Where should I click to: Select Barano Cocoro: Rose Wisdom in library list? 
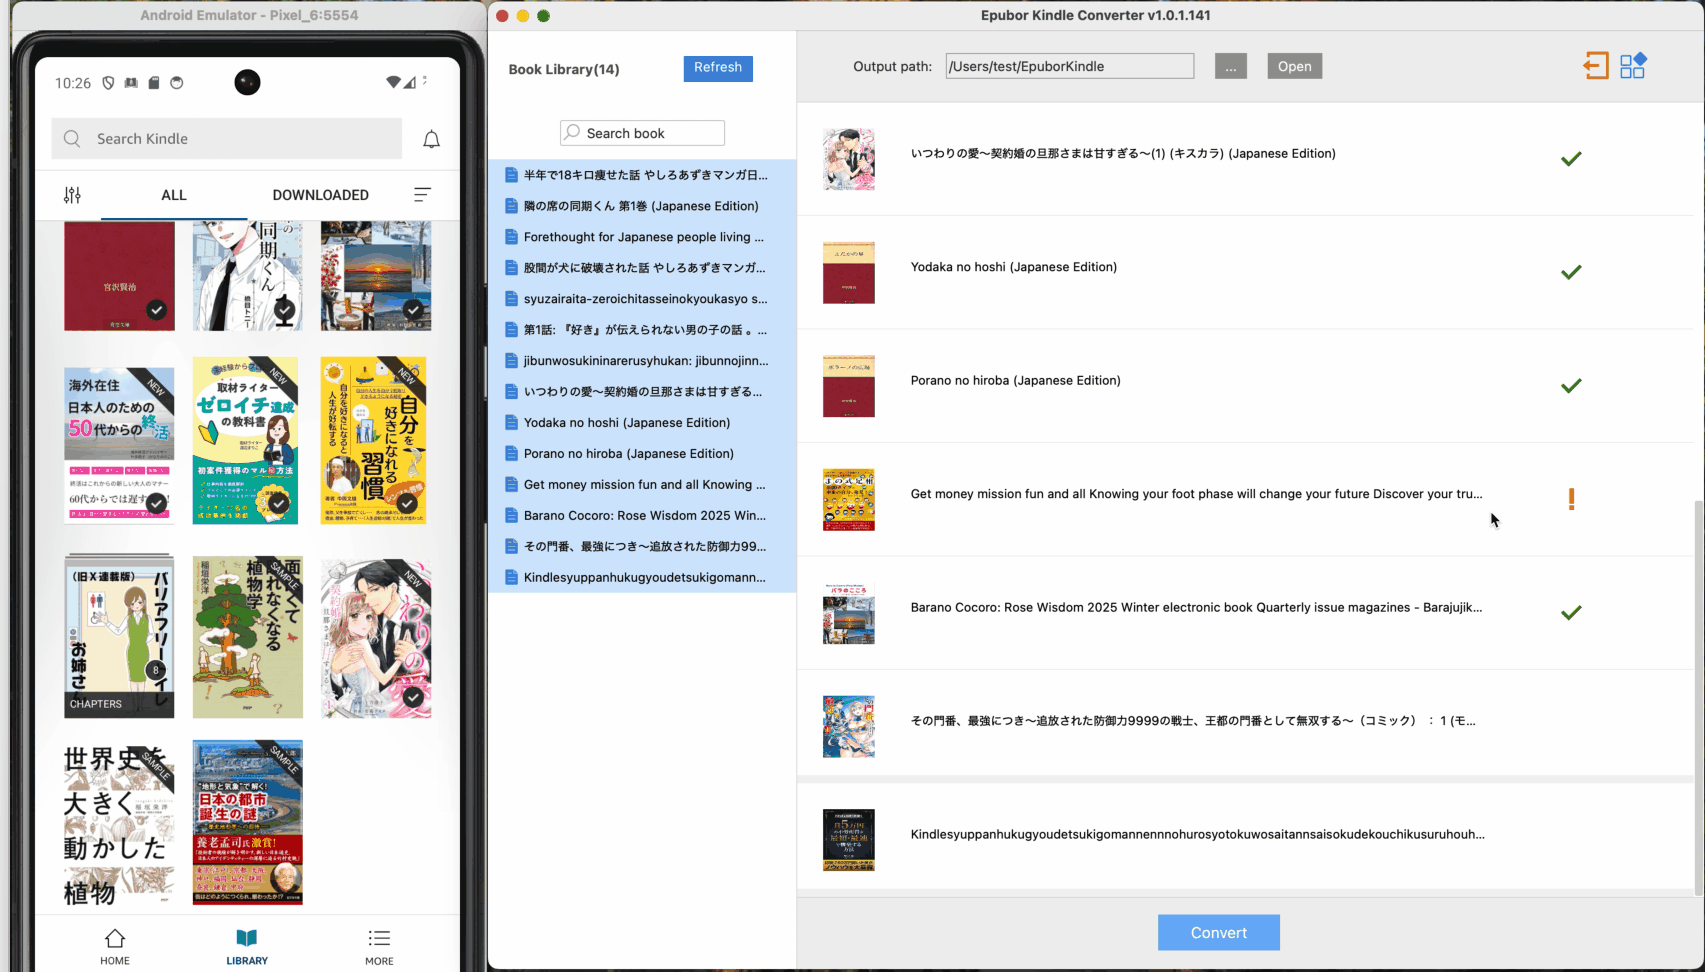tap(642, 516)
